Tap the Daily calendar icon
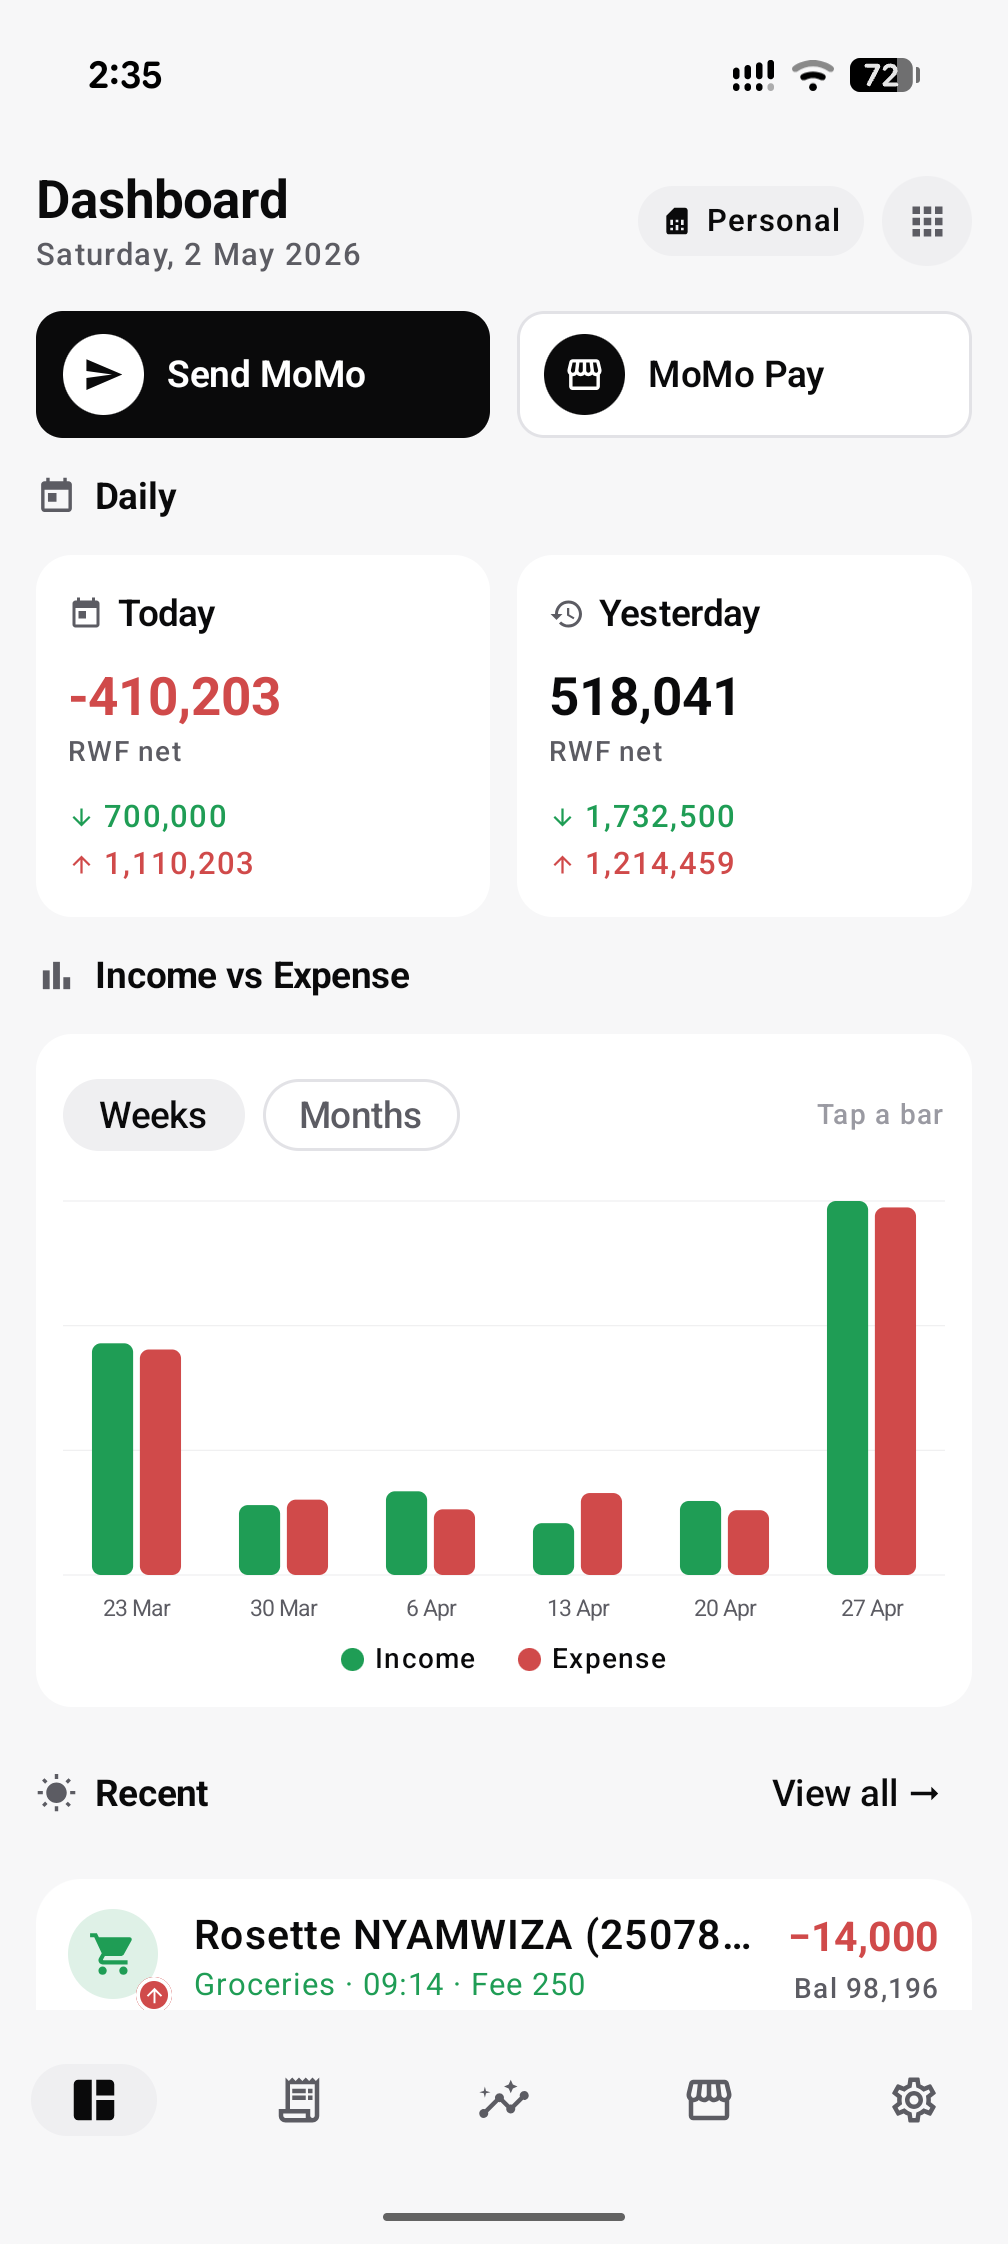 coord(56,496)
